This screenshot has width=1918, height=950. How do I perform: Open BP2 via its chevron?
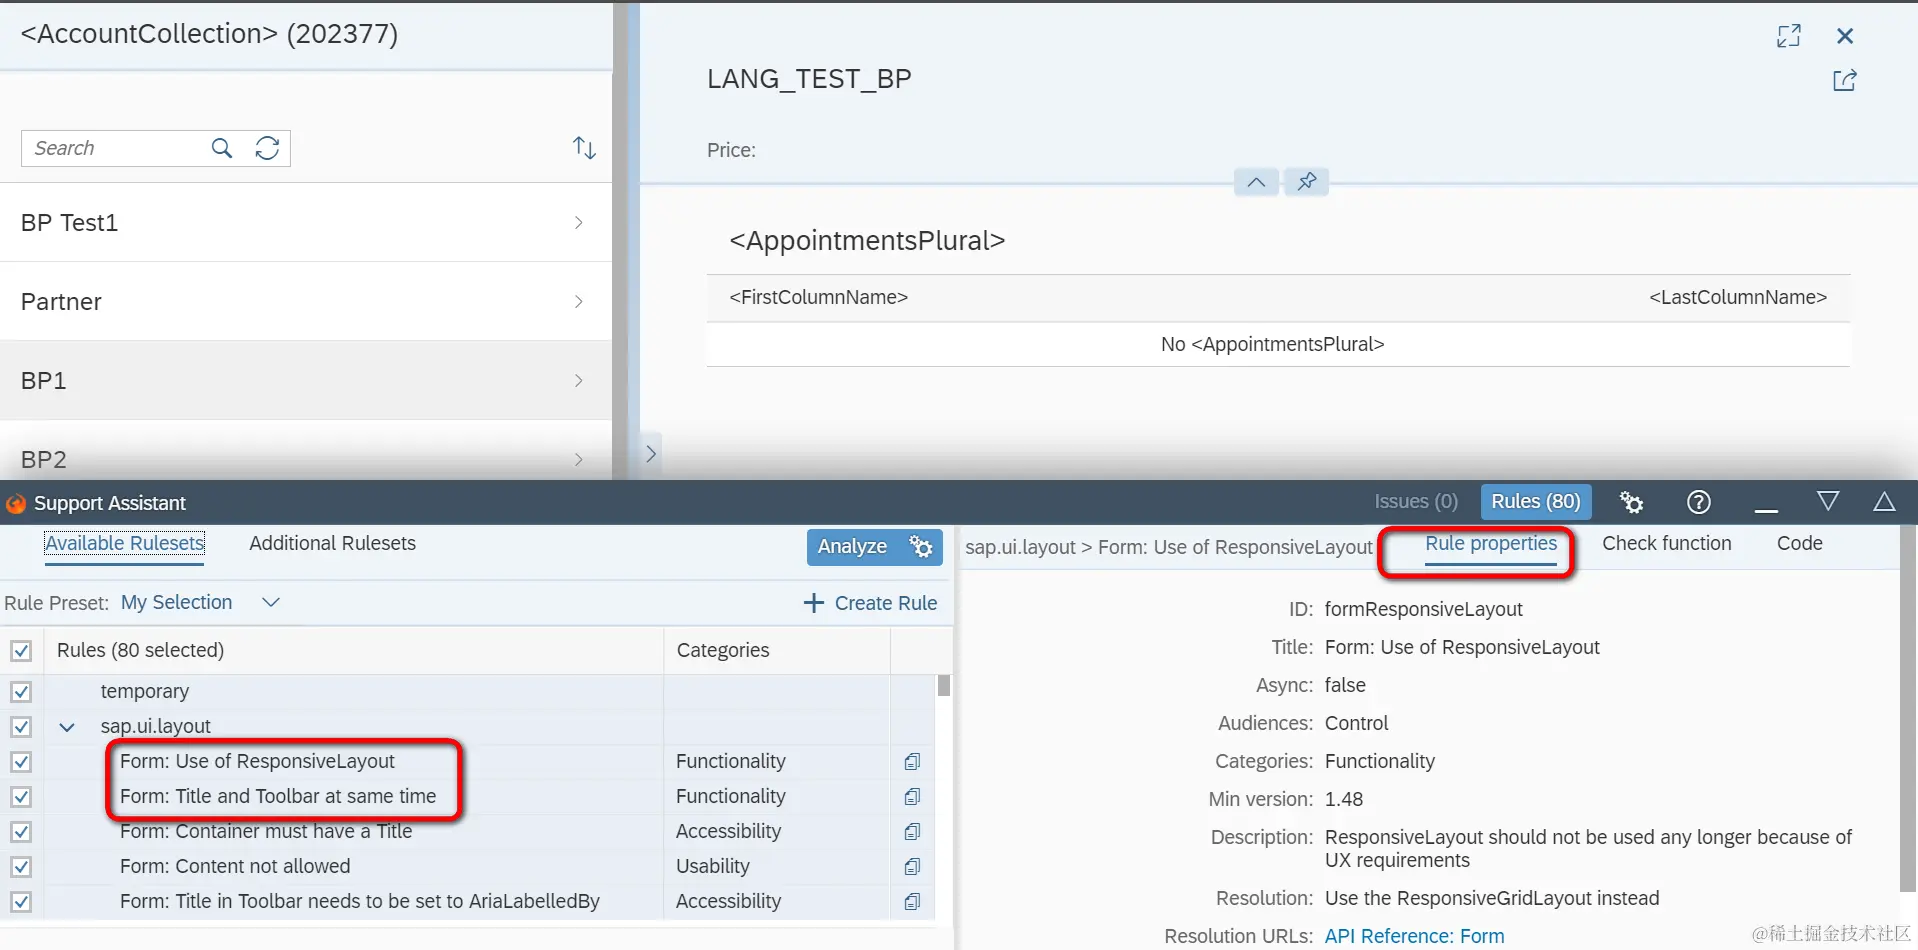point(578,459)
